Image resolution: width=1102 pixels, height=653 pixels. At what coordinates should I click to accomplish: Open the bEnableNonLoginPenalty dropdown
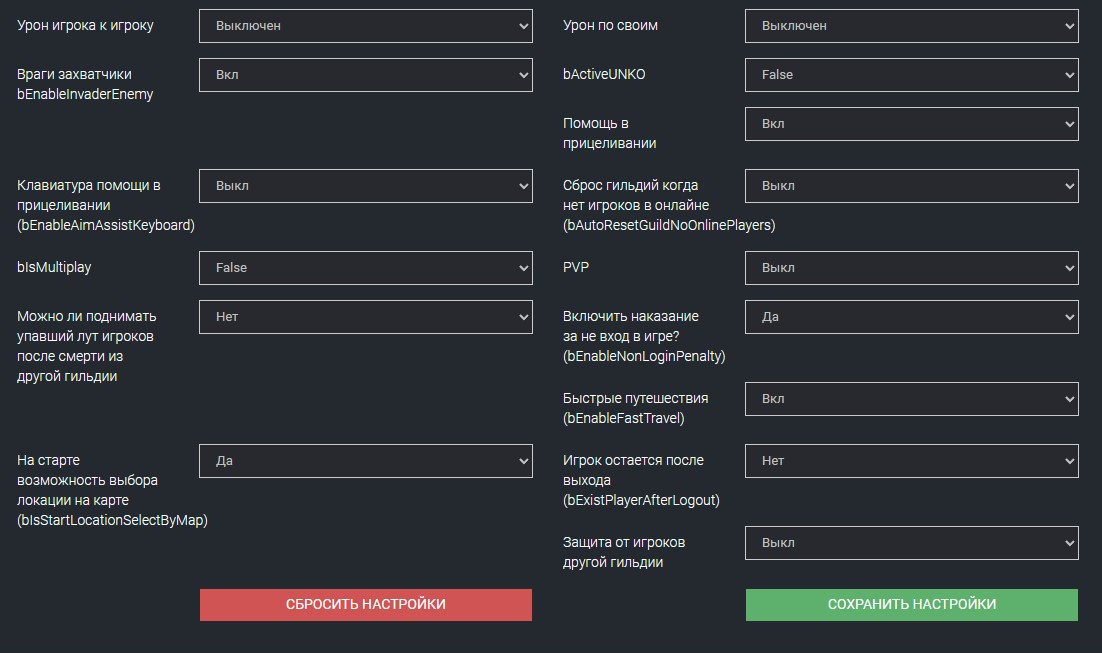pos(912,317)
